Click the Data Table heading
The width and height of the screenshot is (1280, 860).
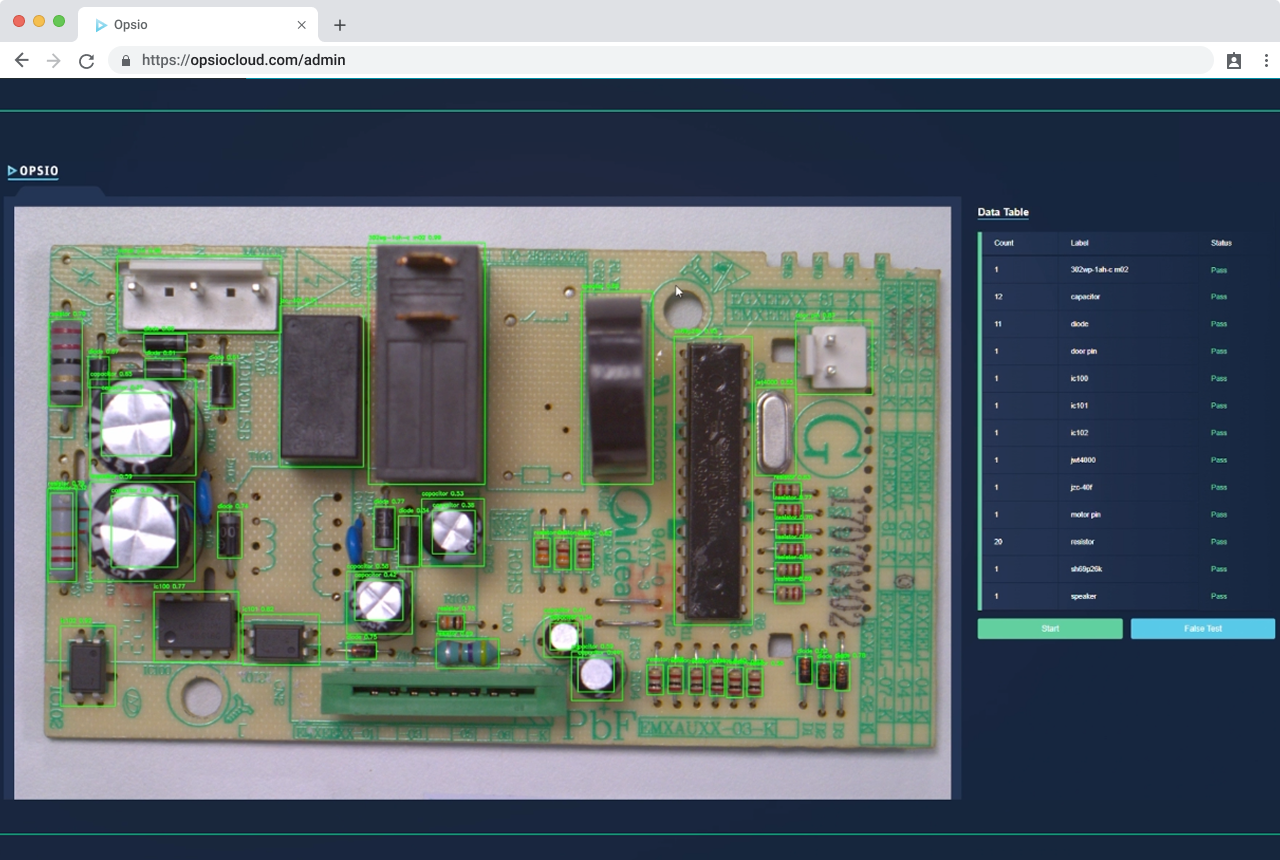(1003, 211)
